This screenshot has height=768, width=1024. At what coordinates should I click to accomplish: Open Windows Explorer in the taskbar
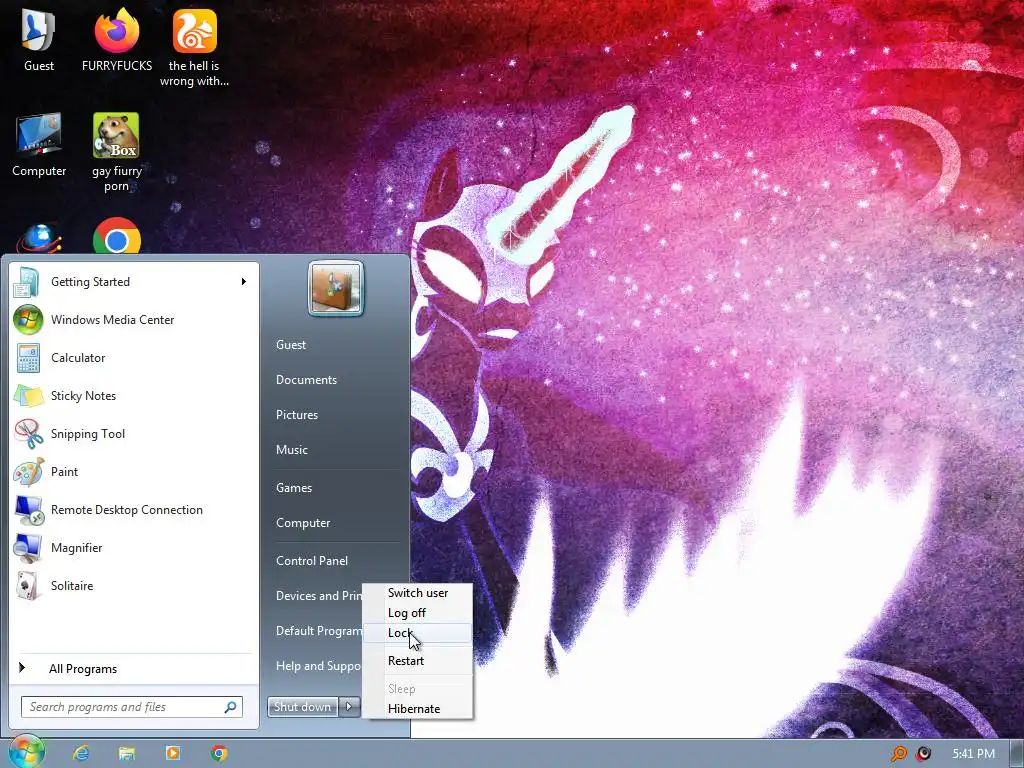click(127, 753)
